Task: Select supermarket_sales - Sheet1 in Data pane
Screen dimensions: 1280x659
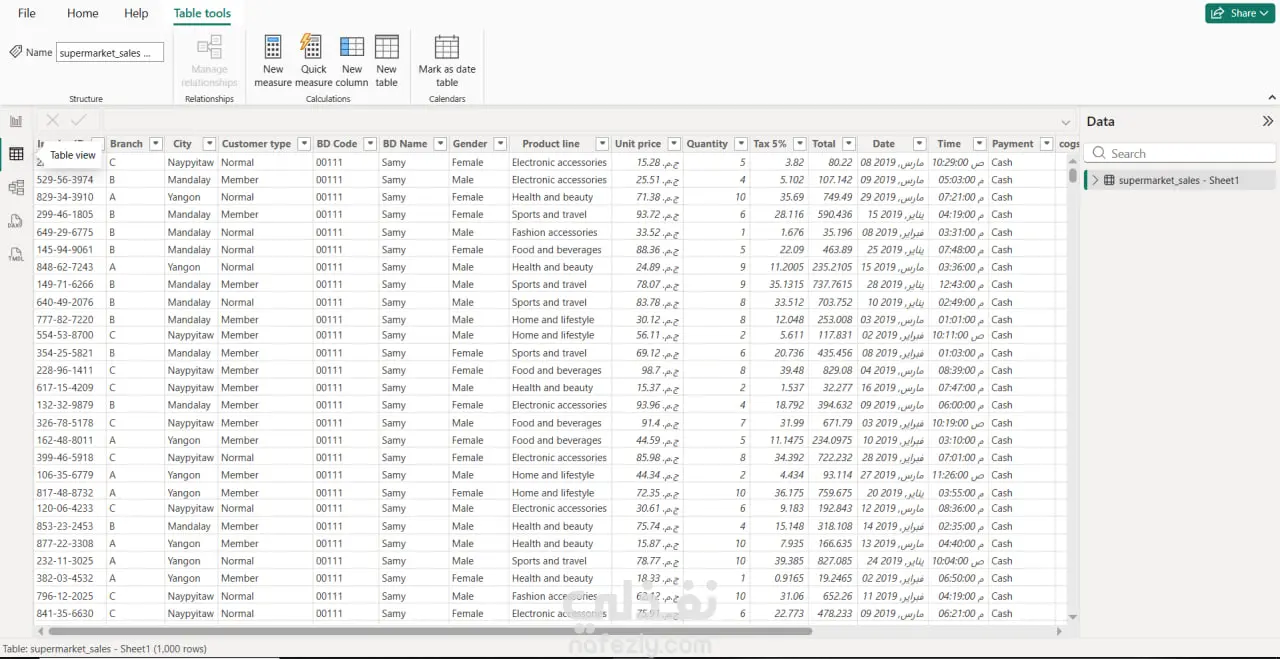Action: point(1180,180)
